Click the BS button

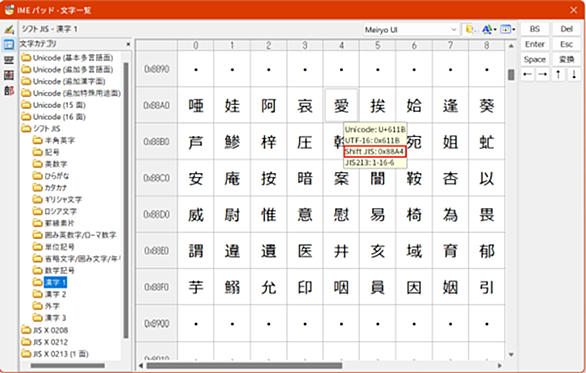point(534,29)
